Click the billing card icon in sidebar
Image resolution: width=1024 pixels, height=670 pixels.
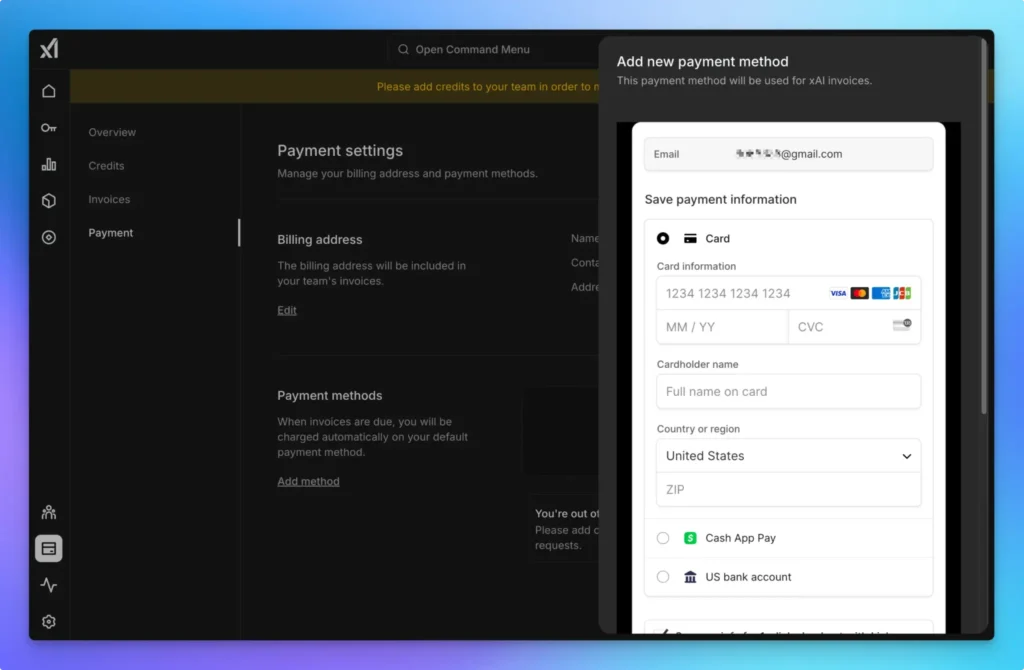tap(49, 548)
